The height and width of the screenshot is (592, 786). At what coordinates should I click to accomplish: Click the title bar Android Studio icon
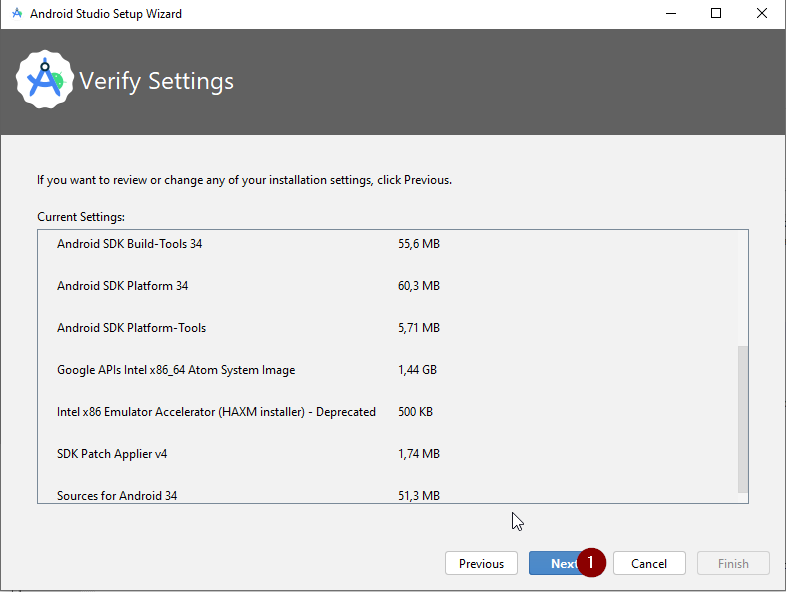17,14
